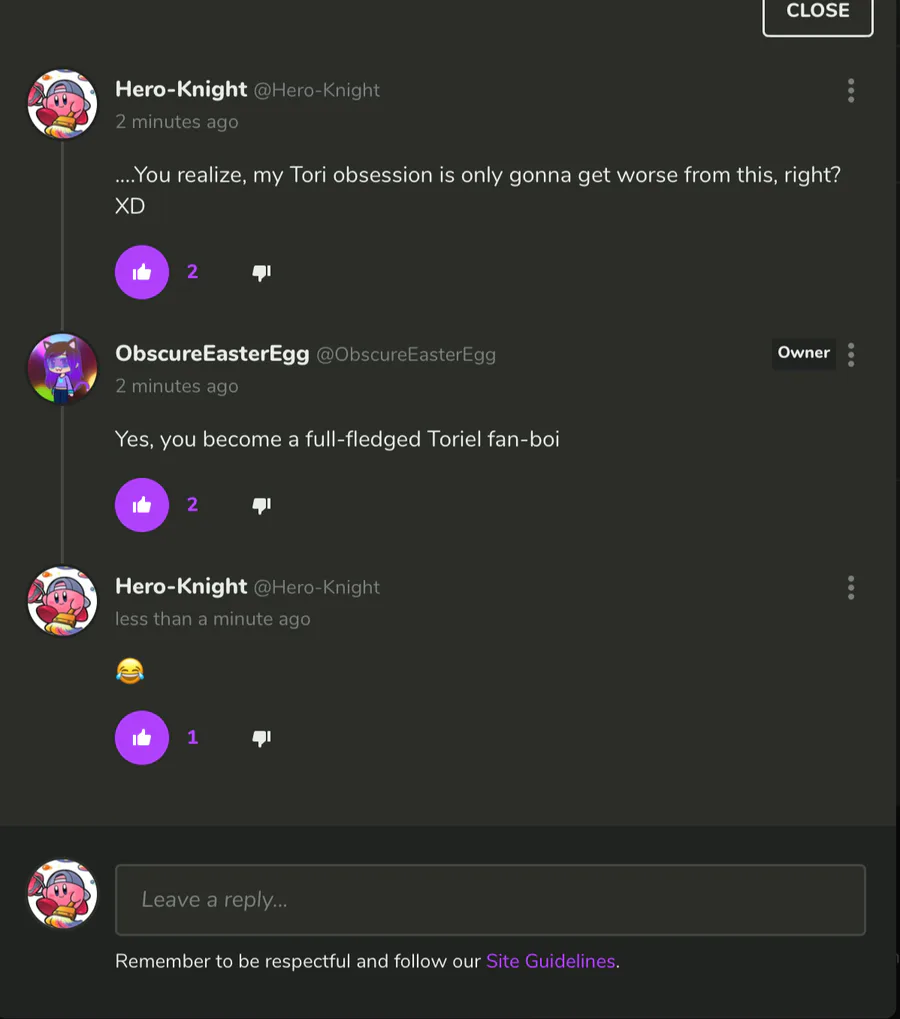The image size is (900, 1019).
Task: Click Hero-Knight's avatar on the top comment
Action: pos(62,104)
